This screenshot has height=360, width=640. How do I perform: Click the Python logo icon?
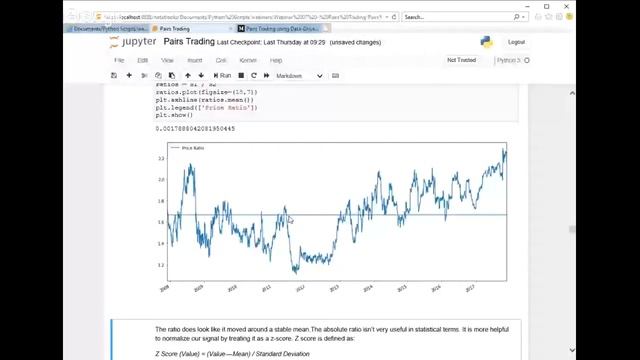click(x=487, y=42)
